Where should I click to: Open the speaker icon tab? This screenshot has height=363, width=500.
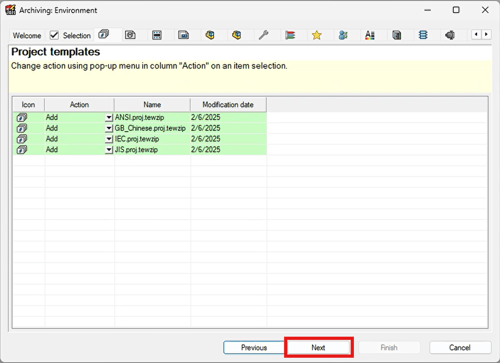click(450, 35)
